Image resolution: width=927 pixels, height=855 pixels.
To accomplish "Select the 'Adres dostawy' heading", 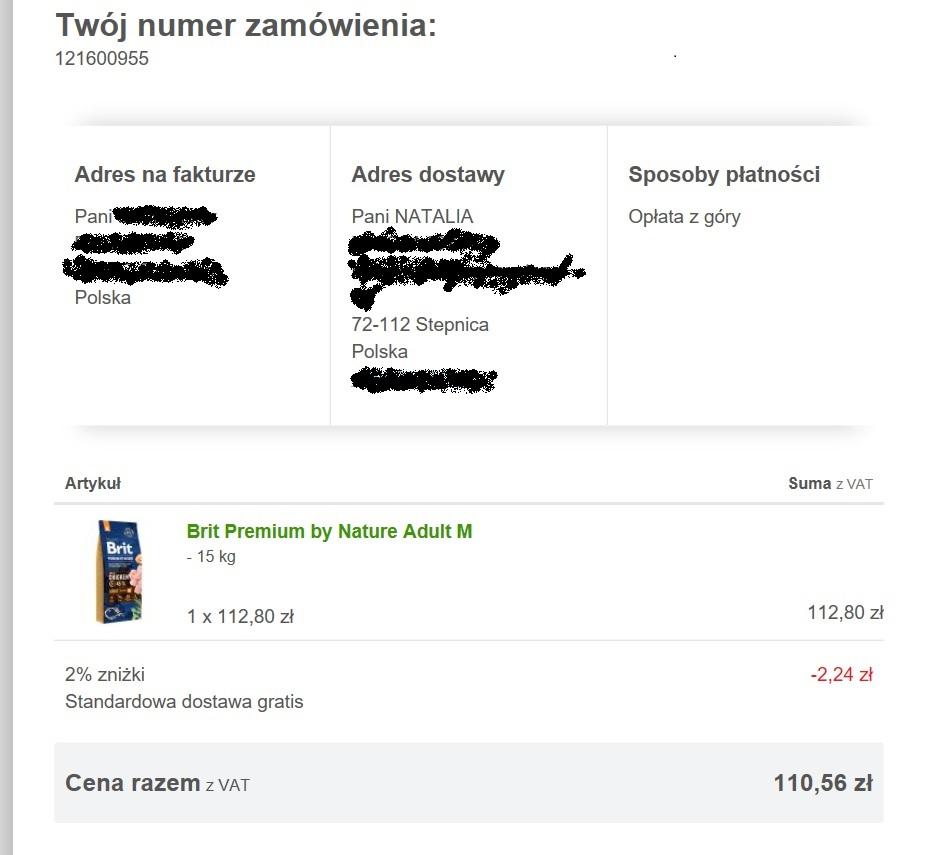I will [x=428, y=175].
